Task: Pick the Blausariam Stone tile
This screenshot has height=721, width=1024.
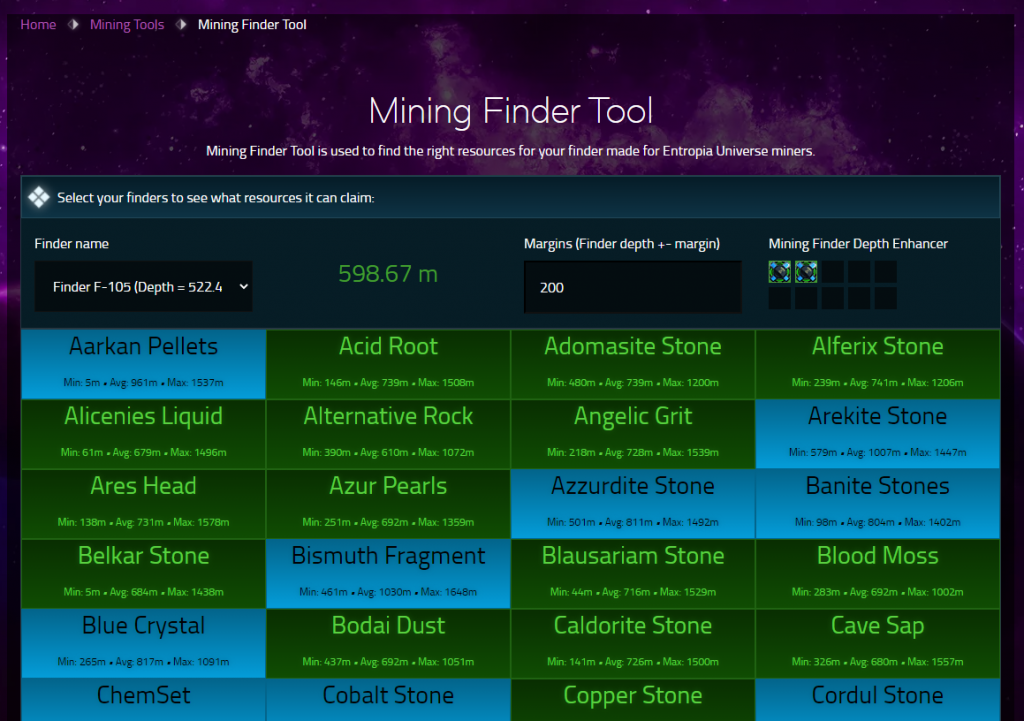Action: [x=633, y=574]
